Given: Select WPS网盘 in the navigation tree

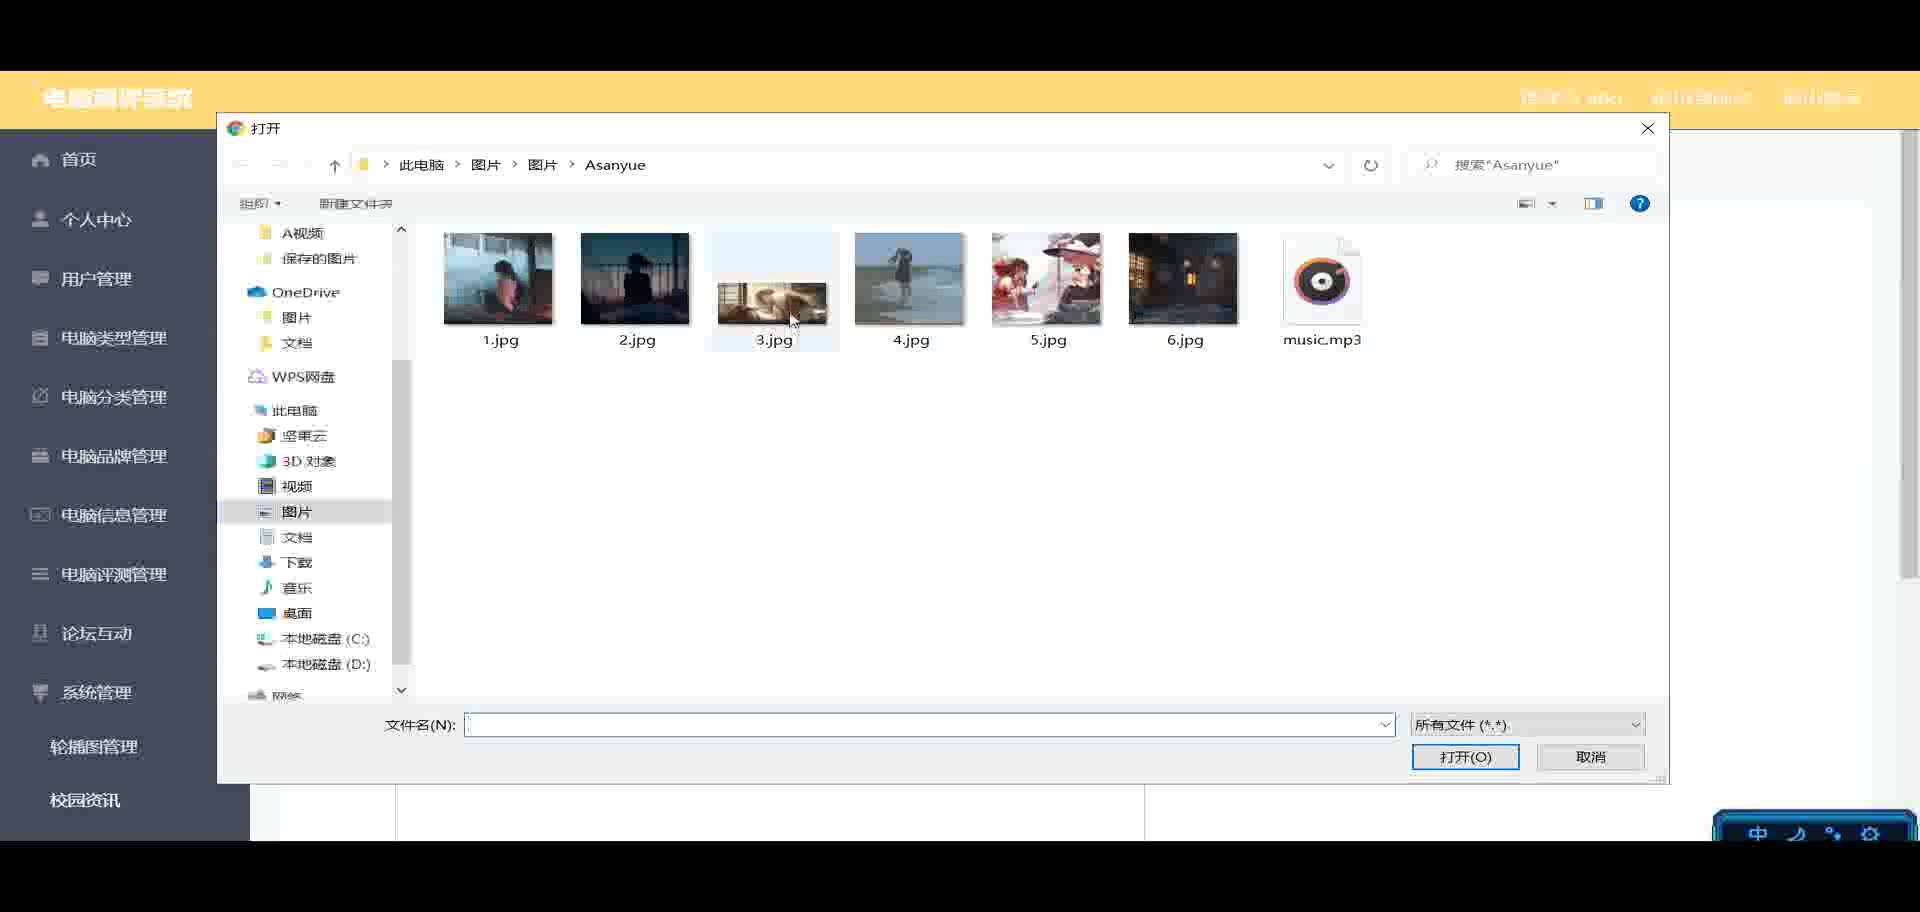Looking at the screenshot, I should 303,377.
